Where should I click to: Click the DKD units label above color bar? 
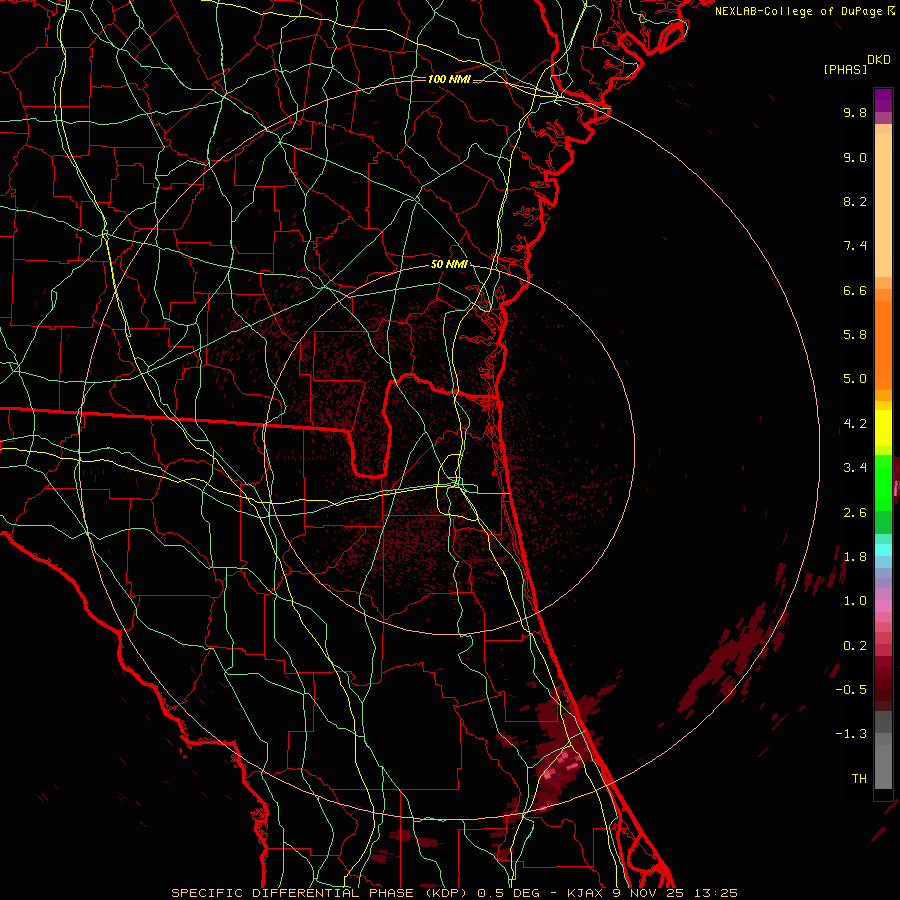879,60
